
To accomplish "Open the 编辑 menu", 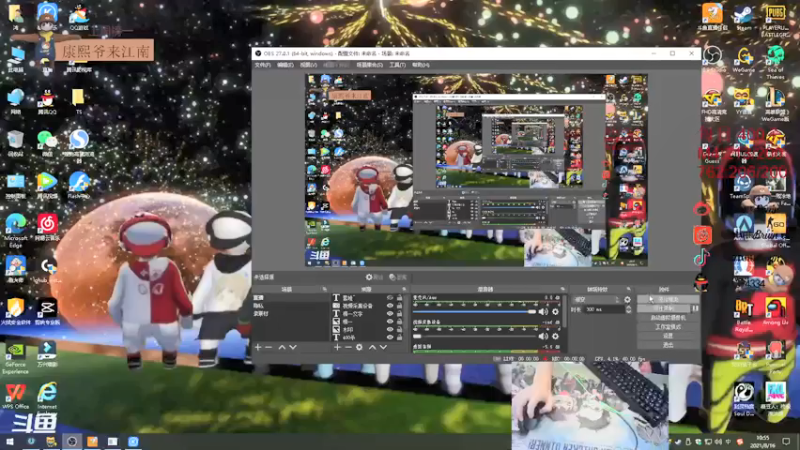I will [285, 65].
